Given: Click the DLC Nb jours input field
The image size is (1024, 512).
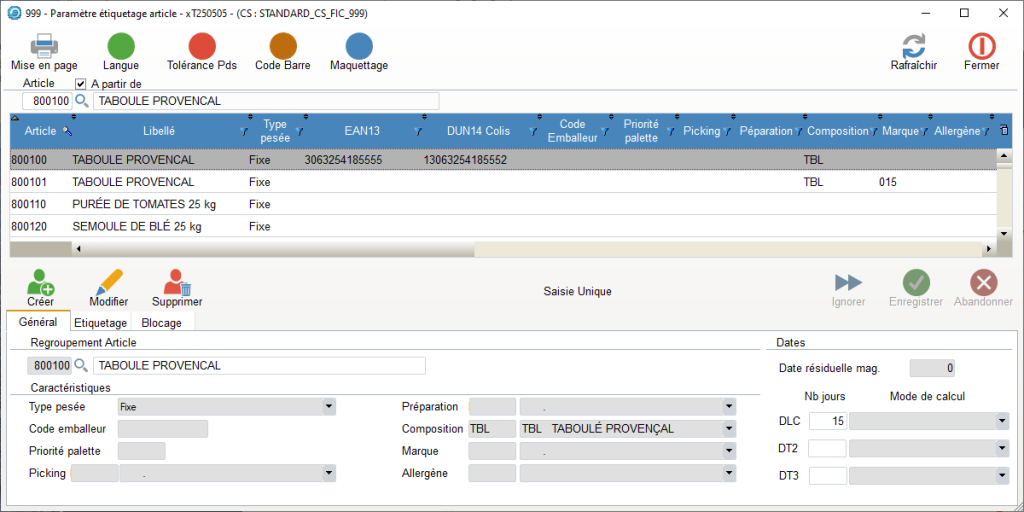Looking at the screenshot, I should (x=827, y=422).
